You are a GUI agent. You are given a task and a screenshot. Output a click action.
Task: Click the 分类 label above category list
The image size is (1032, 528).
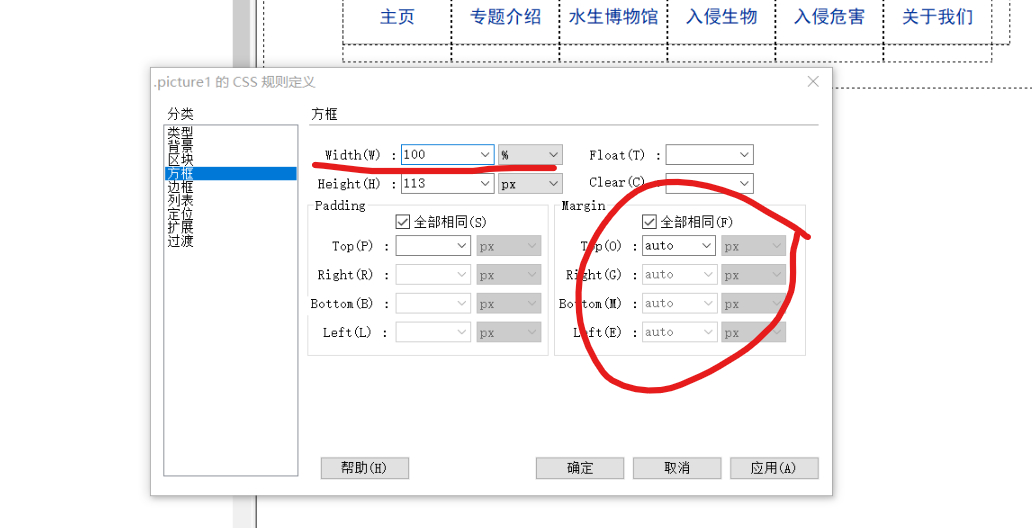[180, 114]
